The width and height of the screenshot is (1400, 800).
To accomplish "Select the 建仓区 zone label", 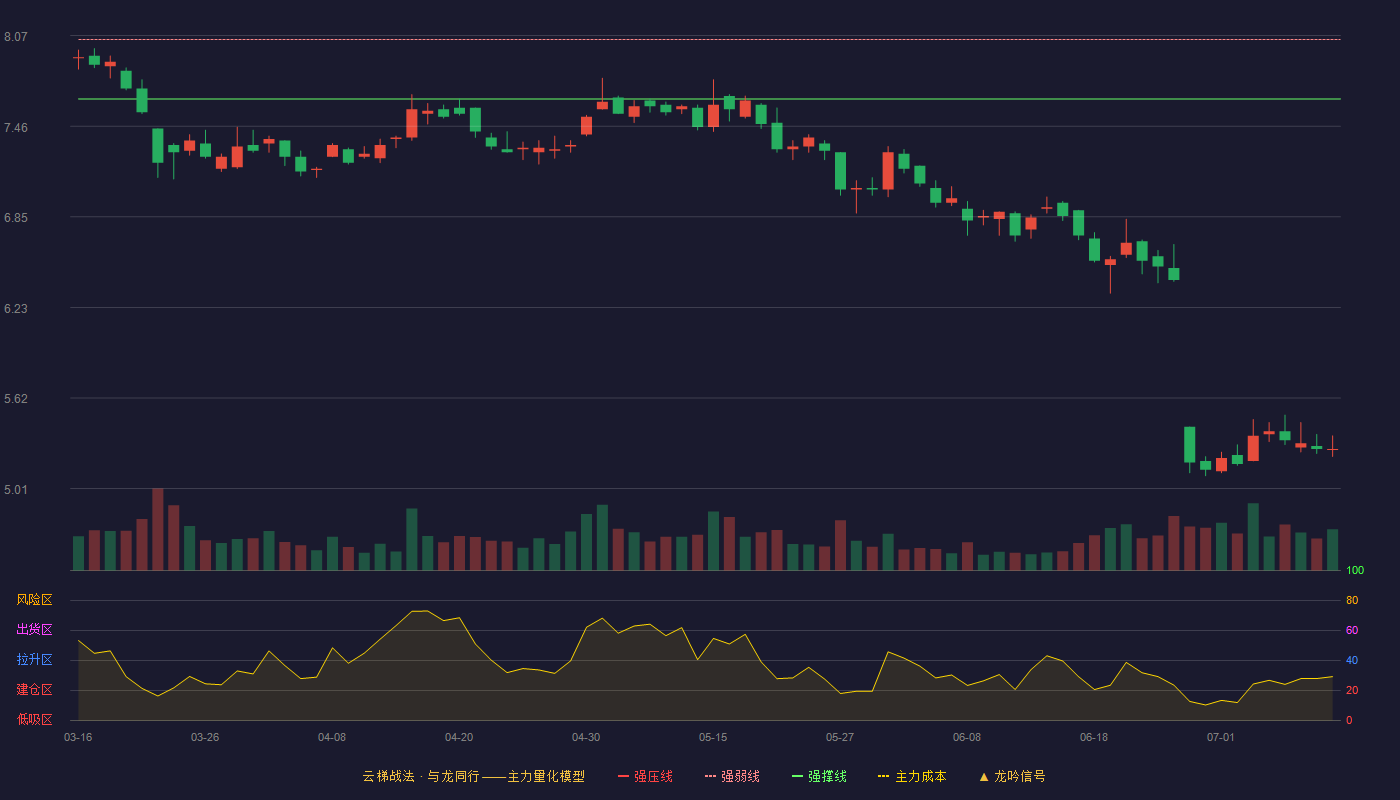I will tap(34, 690).
